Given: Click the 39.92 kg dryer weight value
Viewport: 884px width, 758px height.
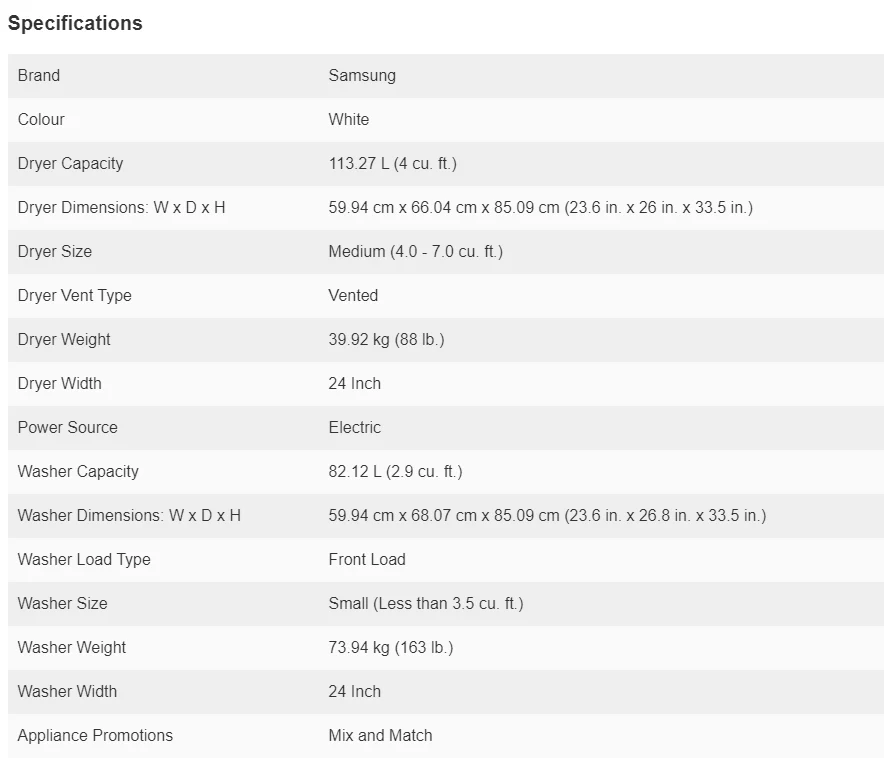Looking at the screenshot, I should pos(386,339).
